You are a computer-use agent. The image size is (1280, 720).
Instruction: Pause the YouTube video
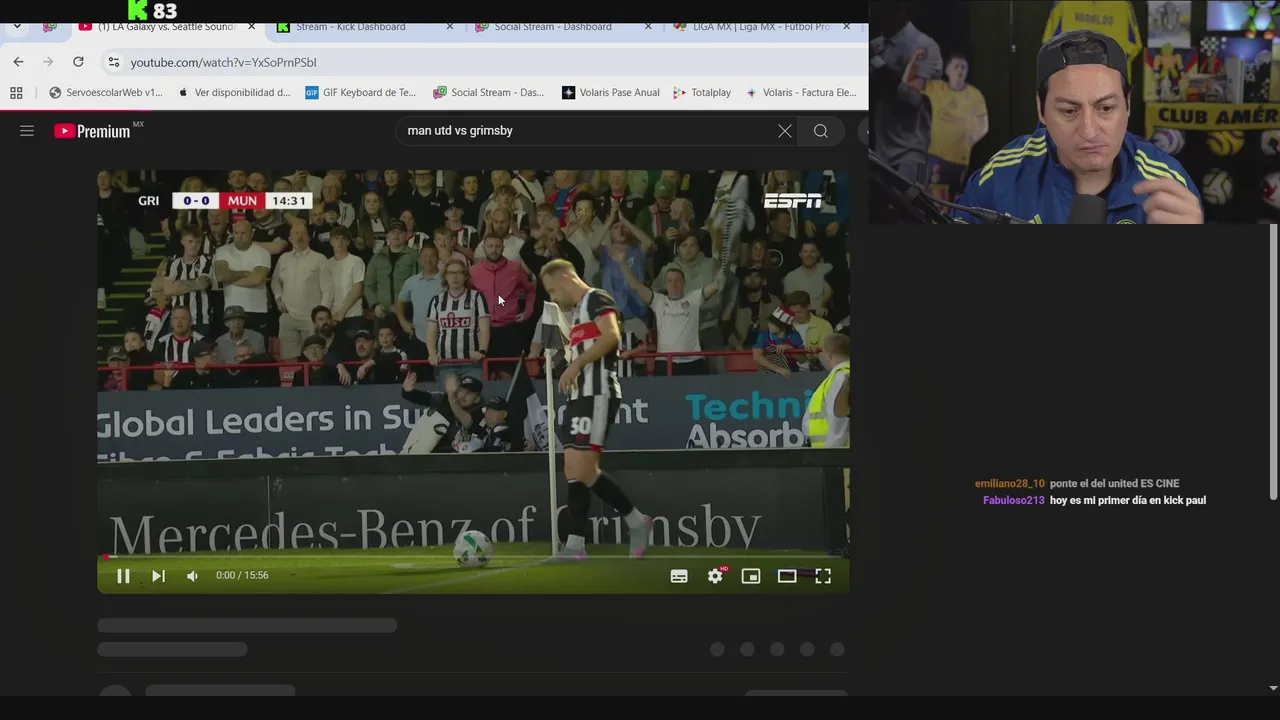click(x=123, y=576)
